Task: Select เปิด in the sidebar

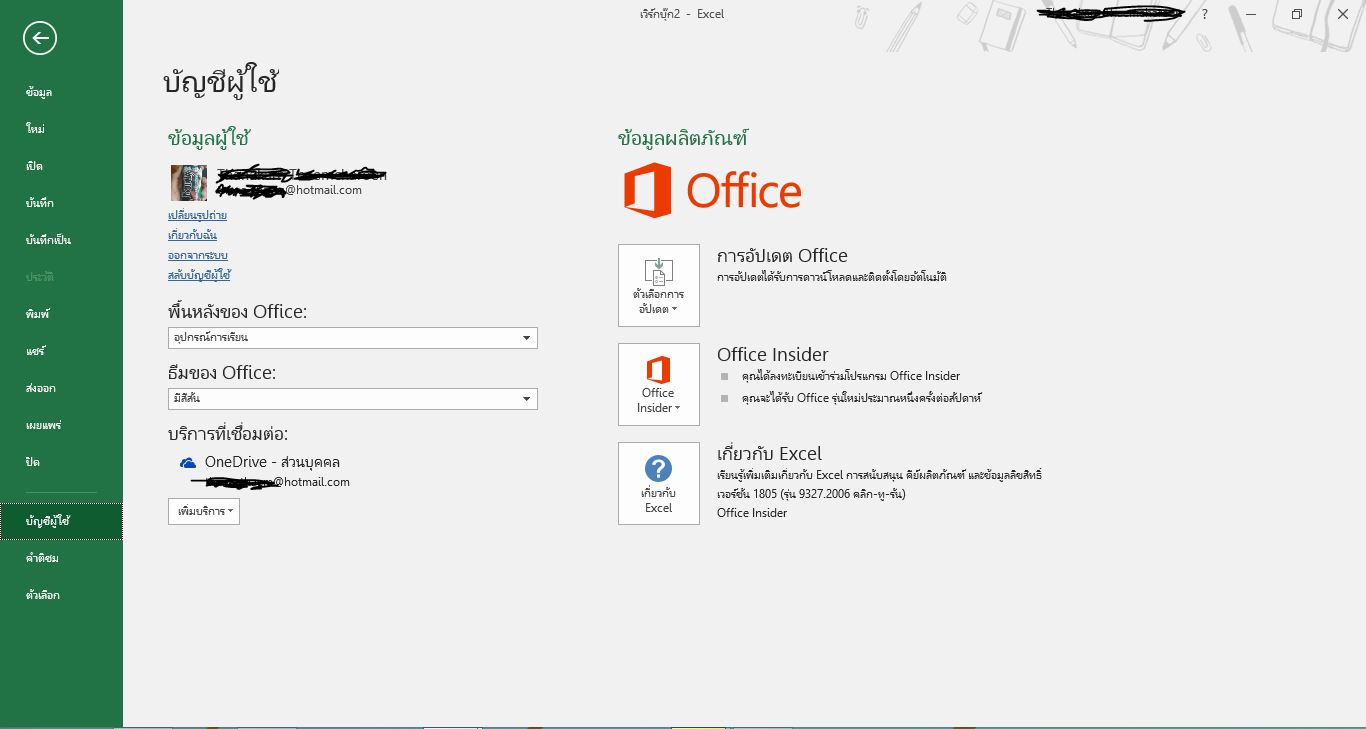Action: [61, 166]
